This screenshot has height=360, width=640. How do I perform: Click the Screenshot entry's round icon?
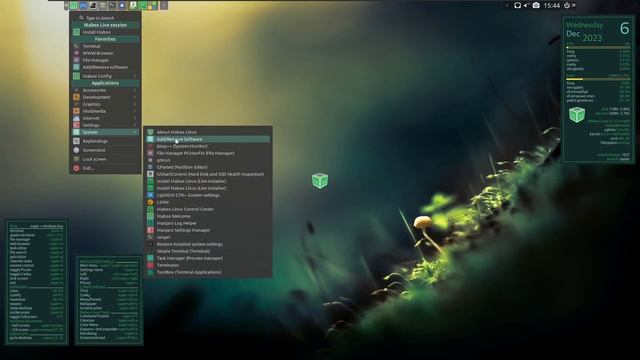[x=76, y=150]
